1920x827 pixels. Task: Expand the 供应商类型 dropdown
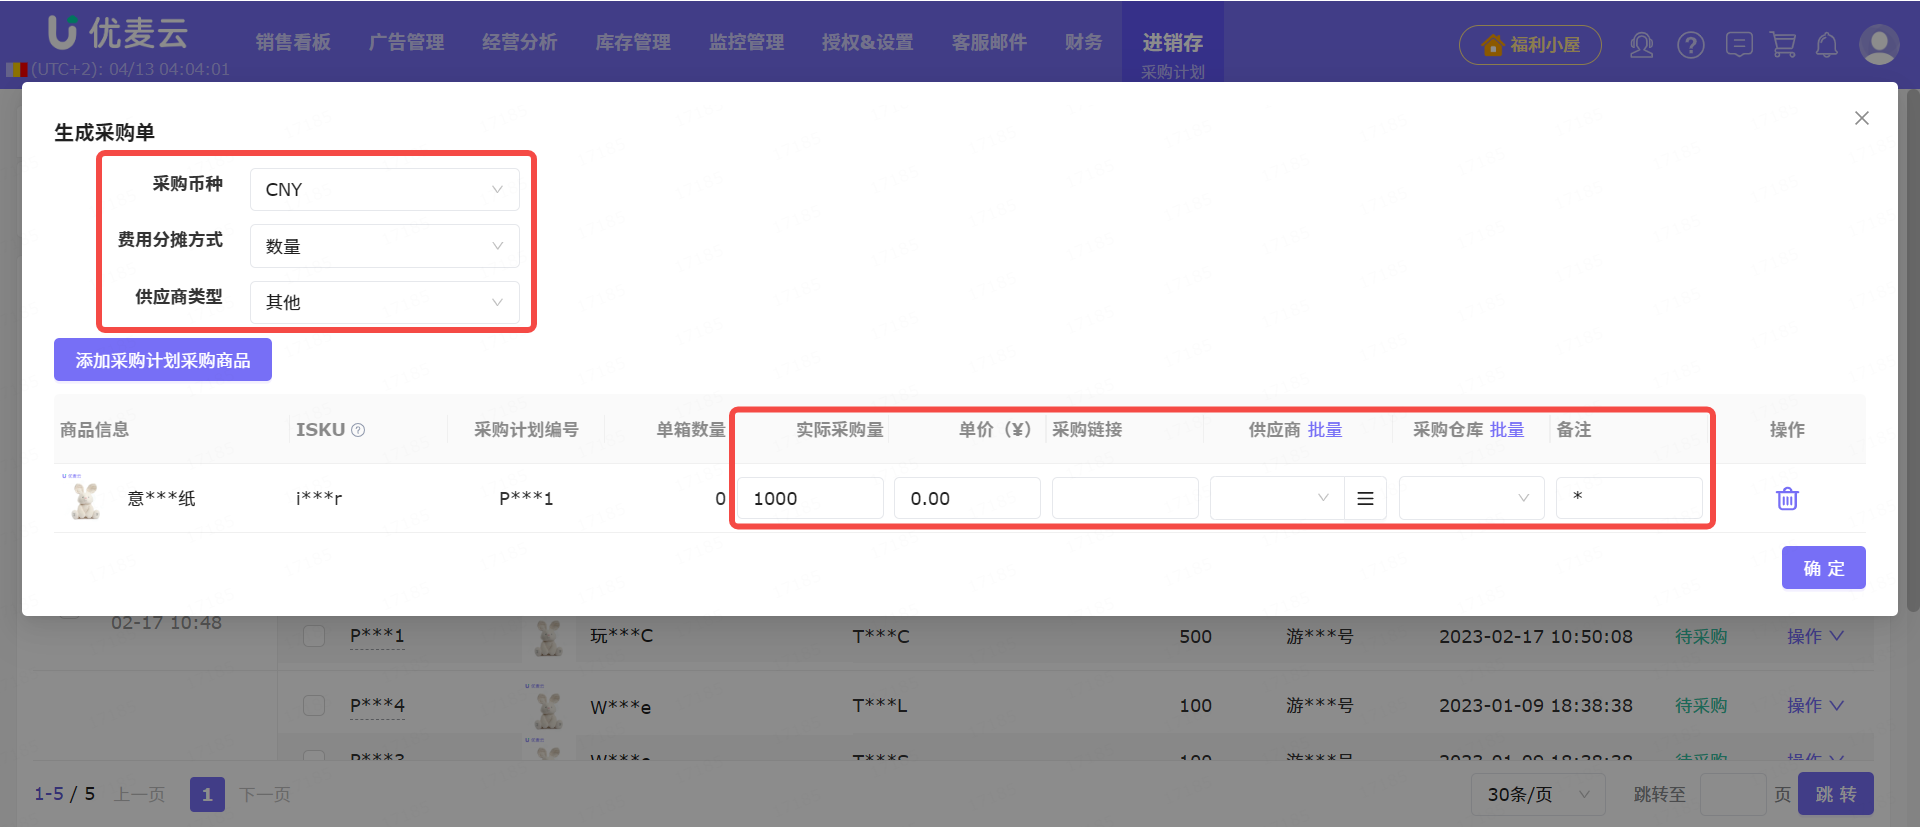click(384, 302)
